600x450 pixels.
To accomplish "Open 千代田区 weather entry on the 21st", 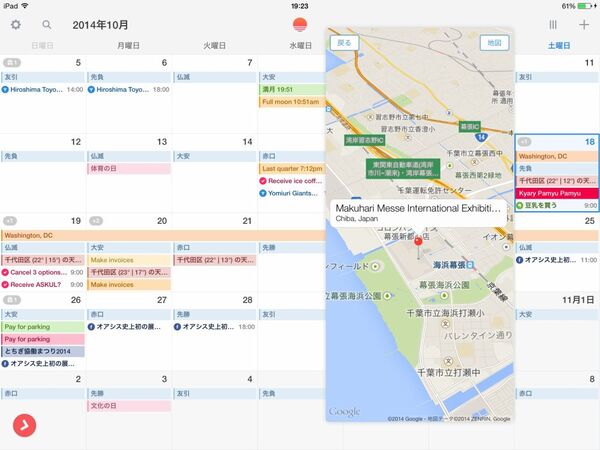I will click(215, 260).
